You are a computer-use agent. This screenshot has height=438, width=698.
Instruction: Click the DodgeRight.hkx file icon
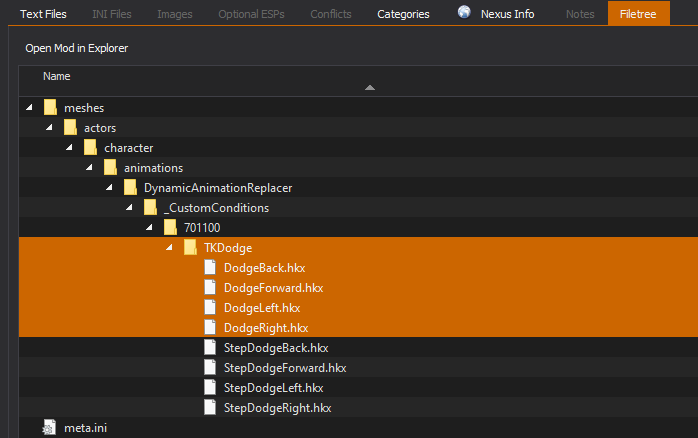point(210,327)
